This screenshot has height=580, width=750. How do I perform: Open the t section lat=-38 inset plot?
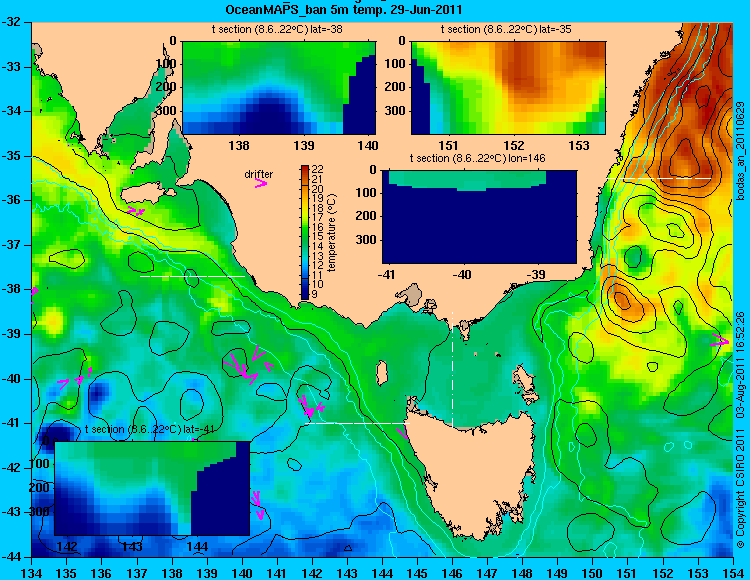click(x=279, y=88)
